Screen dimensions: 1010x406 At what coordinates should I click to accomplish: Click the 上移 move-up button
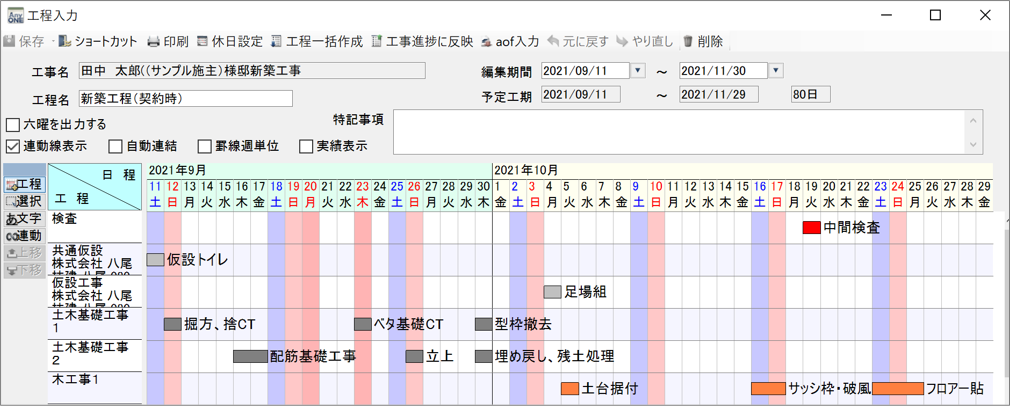click(24, 253)
